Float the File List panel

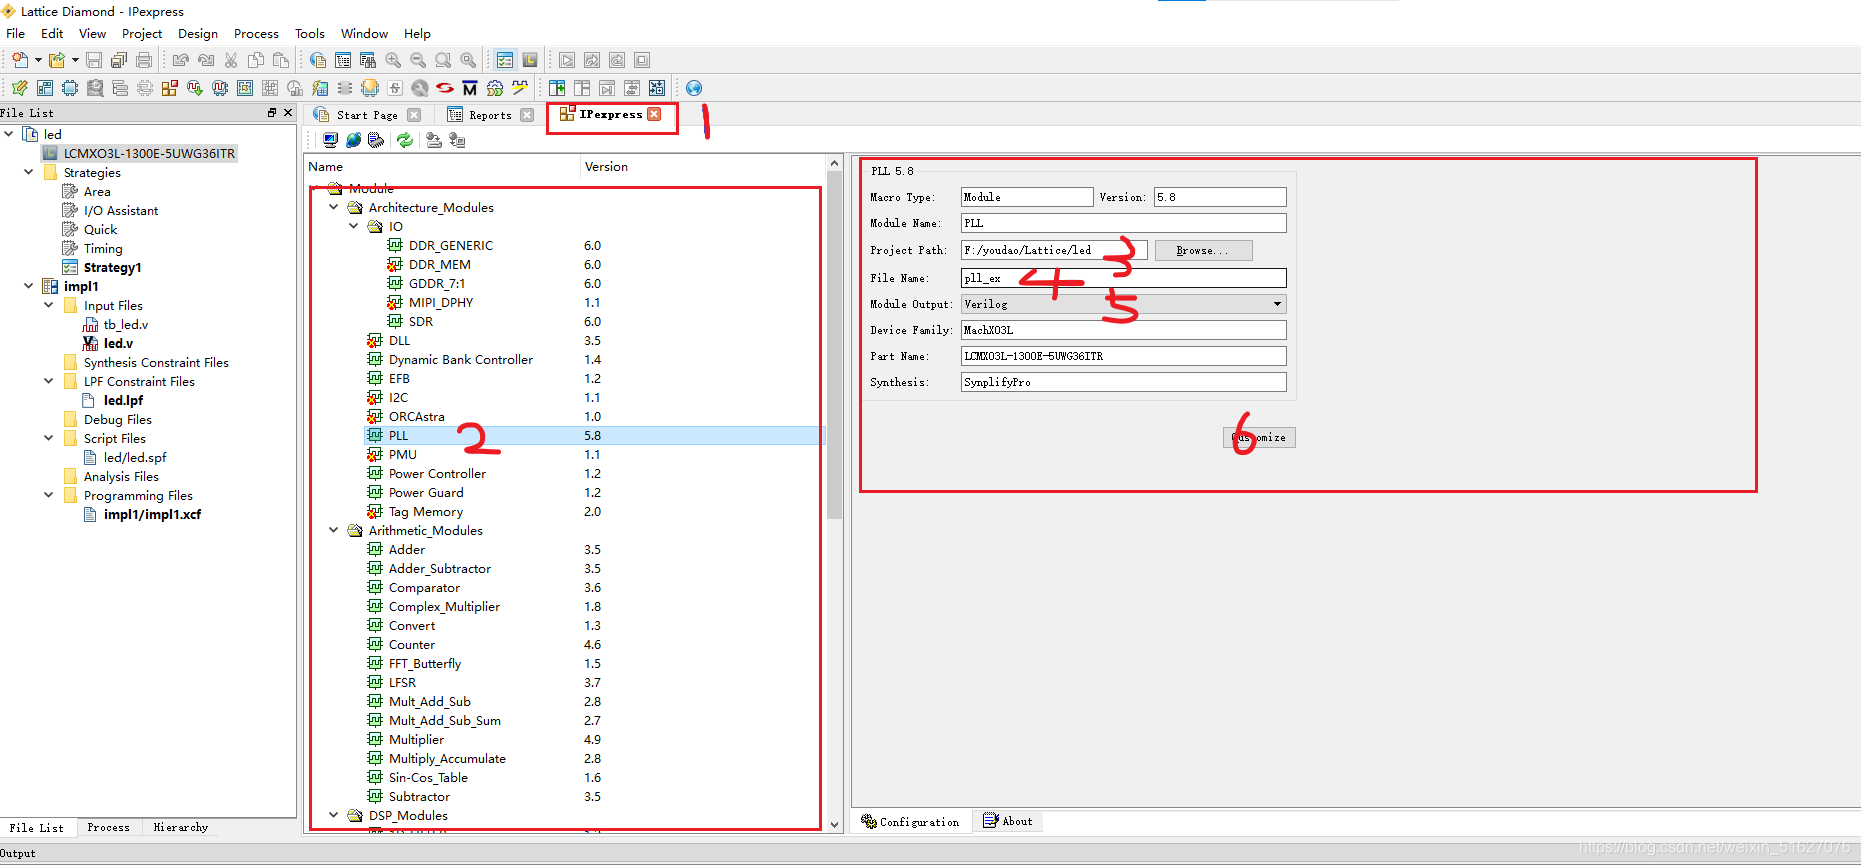[x=272, y=113]
